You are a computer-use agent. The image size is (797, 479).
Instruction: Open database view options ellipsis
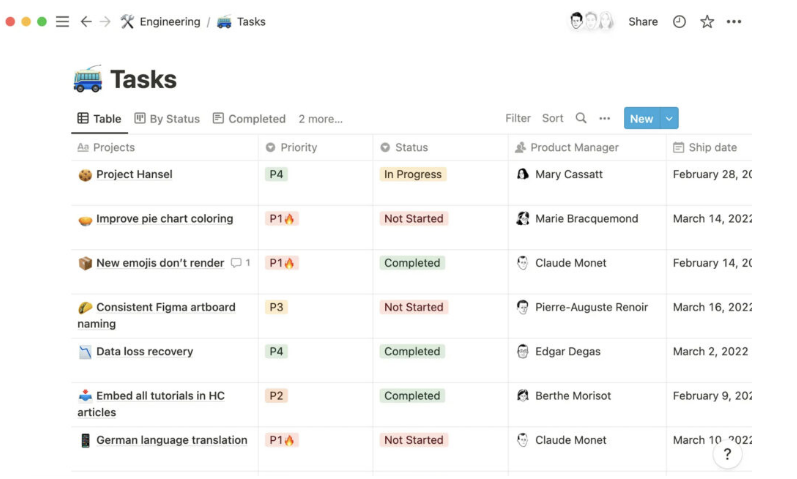(604, 118)
